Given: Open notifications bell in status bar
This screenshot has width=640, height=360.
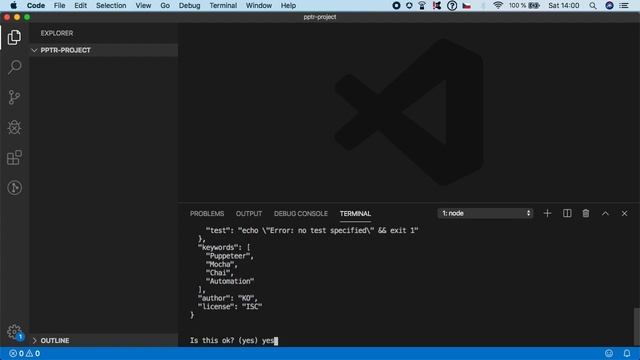Looking at the screenshot, I should [627, 353].
